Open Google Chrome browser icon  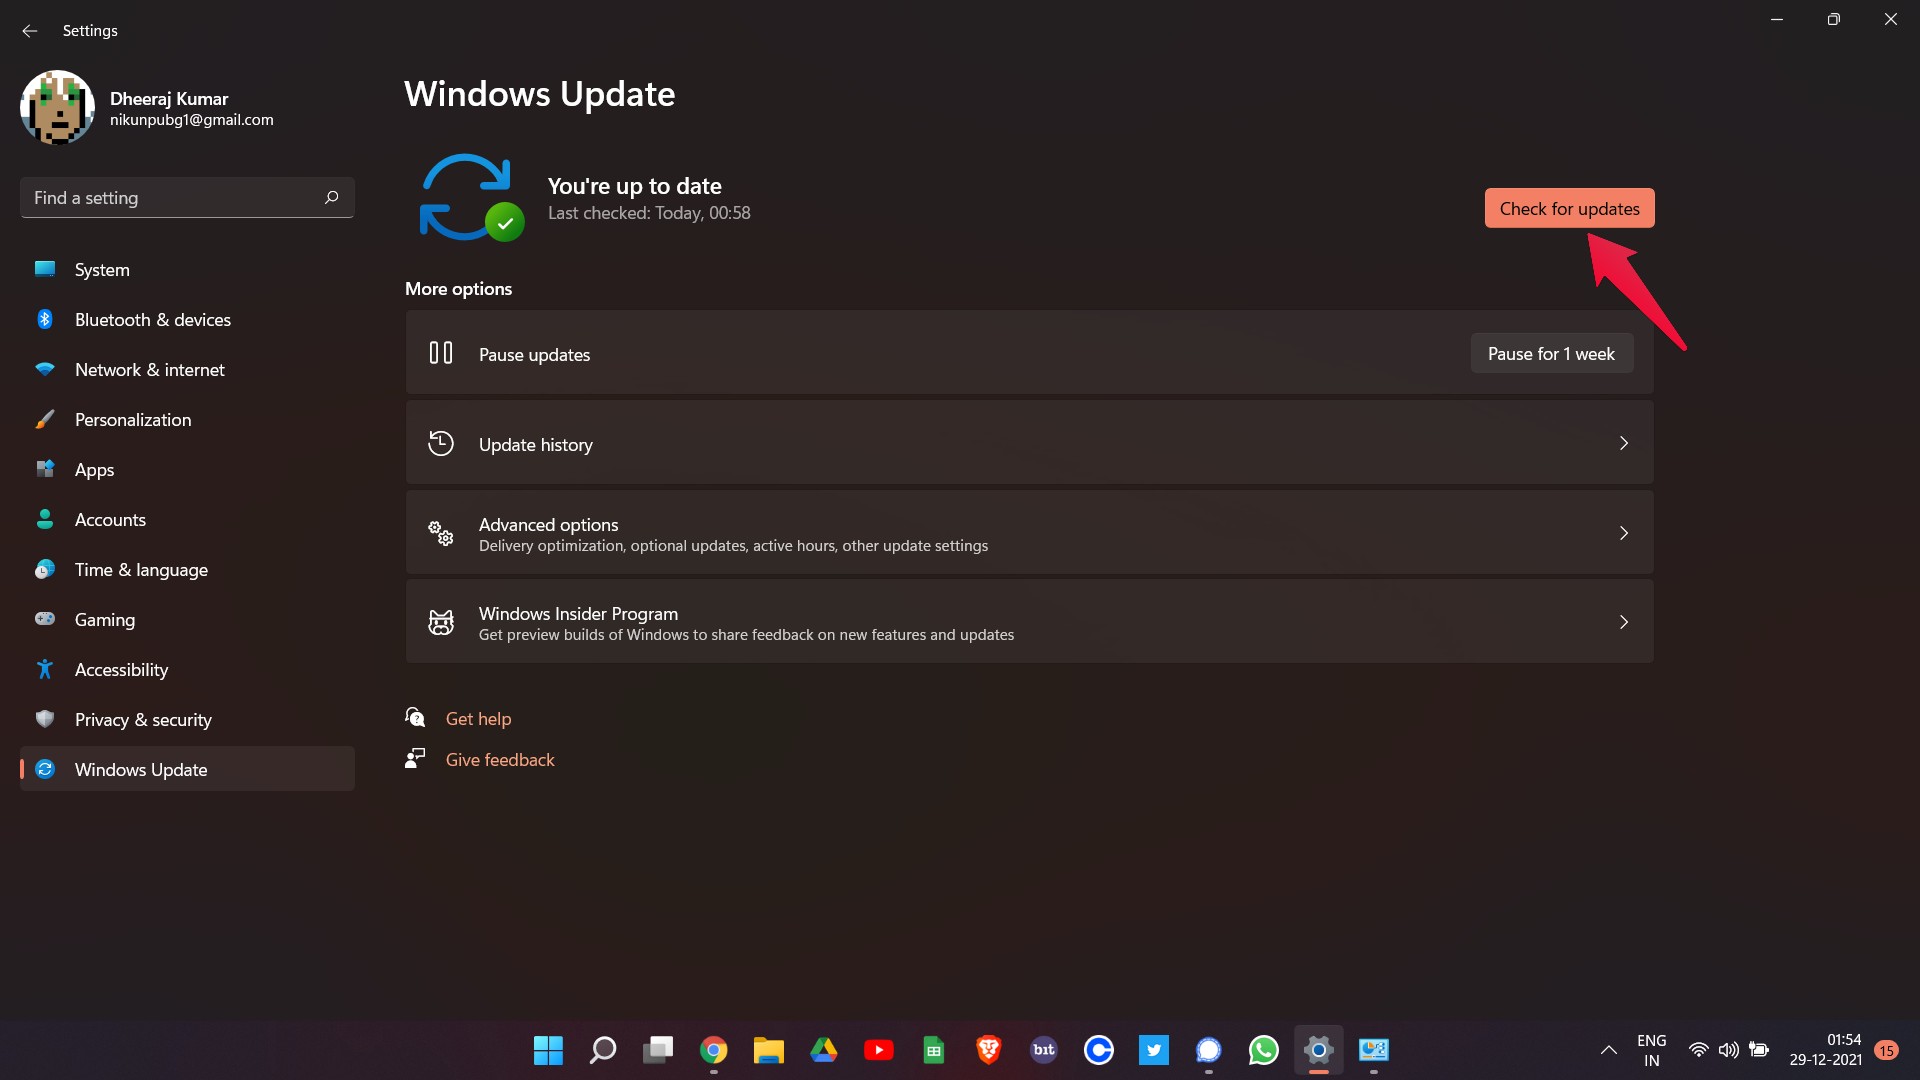pos(712,1050)
